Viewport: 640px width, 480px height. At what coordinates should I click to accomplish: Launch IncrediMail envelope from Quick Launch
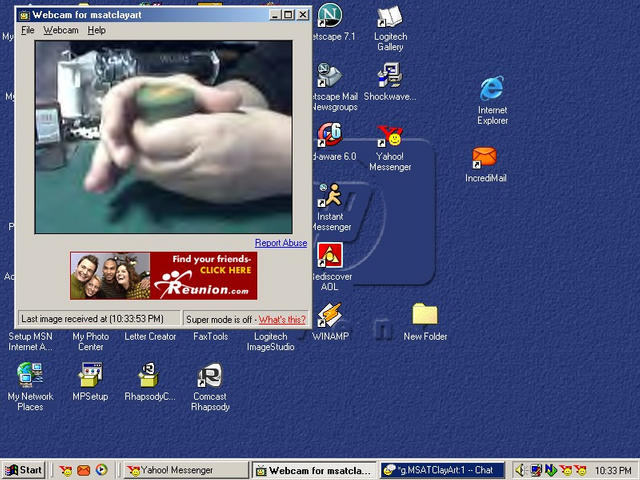click(x=84, y=471)
